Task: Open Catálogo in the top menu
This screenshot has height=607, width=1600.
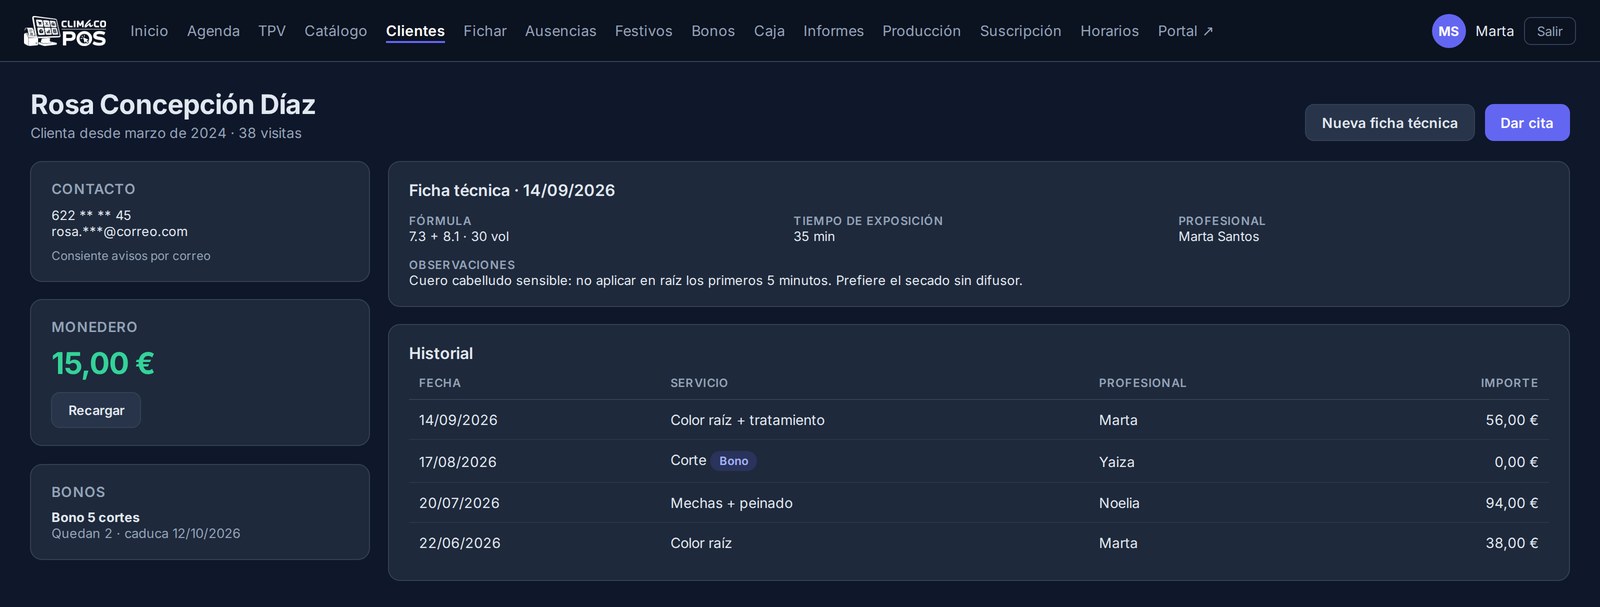Action: (336, 31)
